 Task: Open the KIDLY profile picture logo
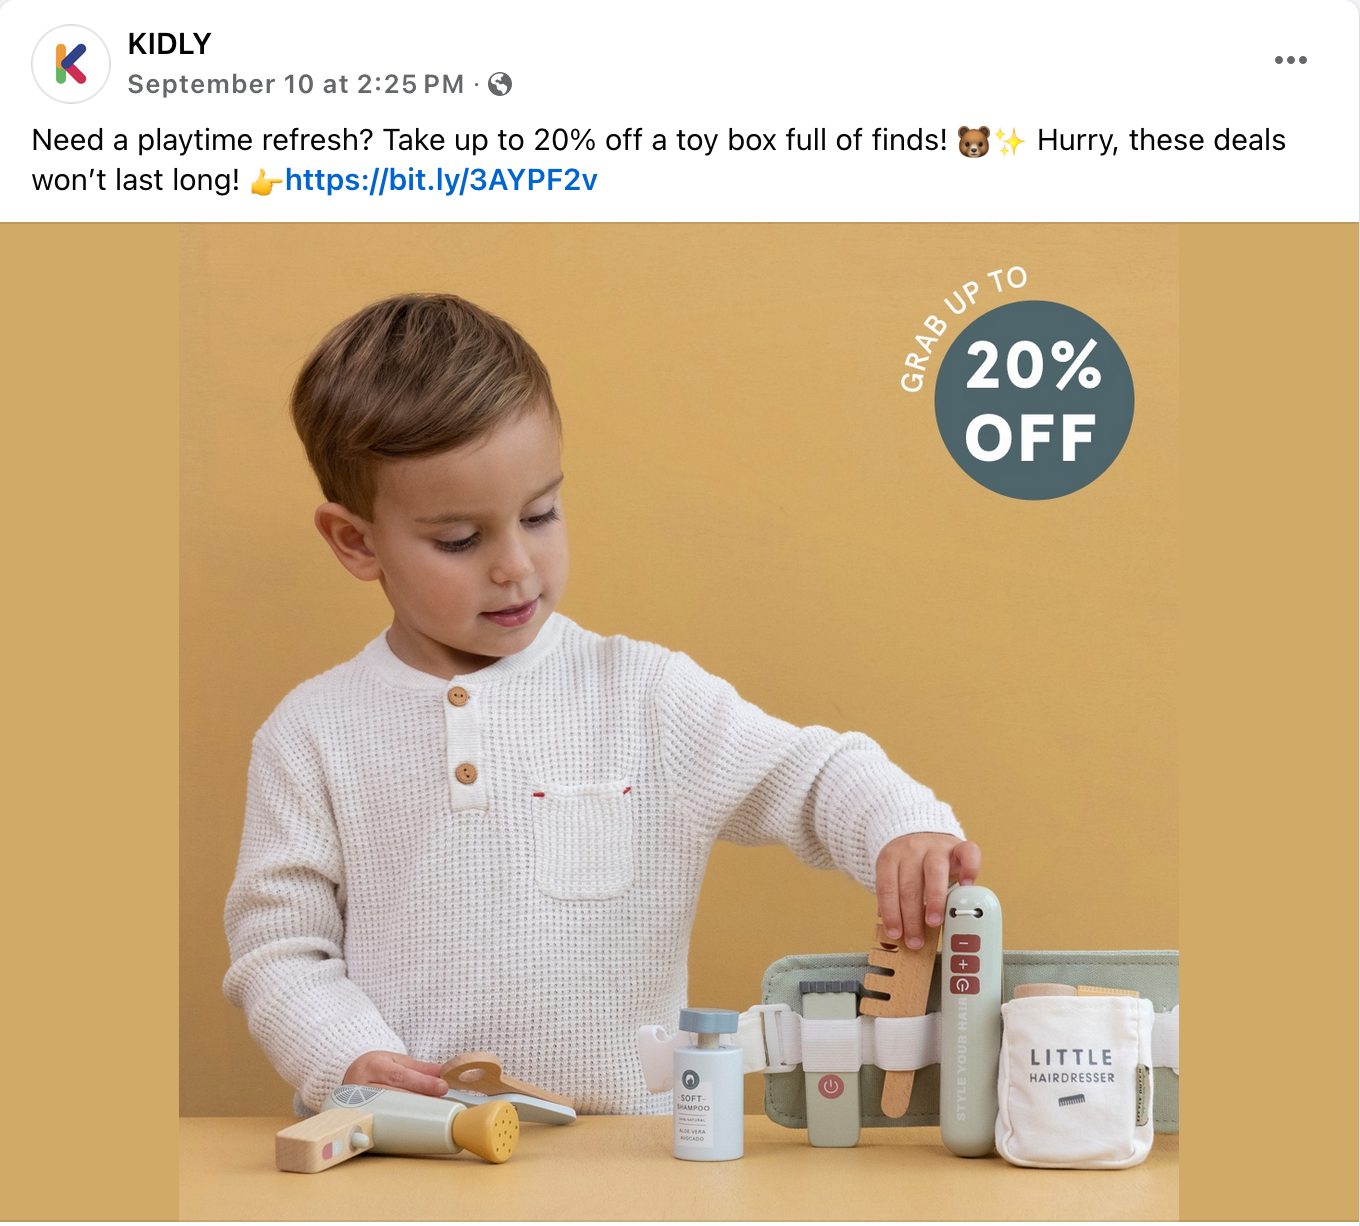coord(70,64)
